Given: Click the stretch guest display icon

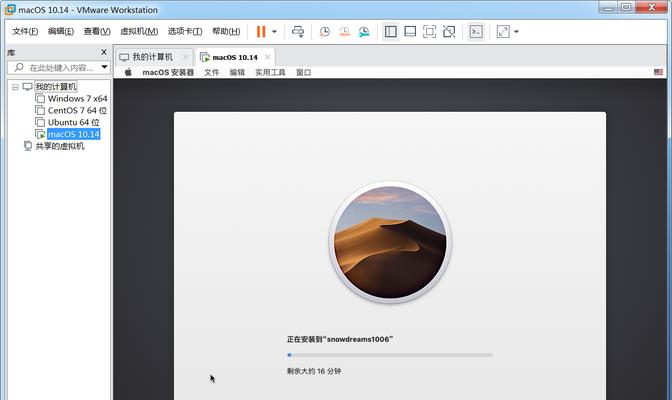Looking at the screenshot, I should [503, 31].
